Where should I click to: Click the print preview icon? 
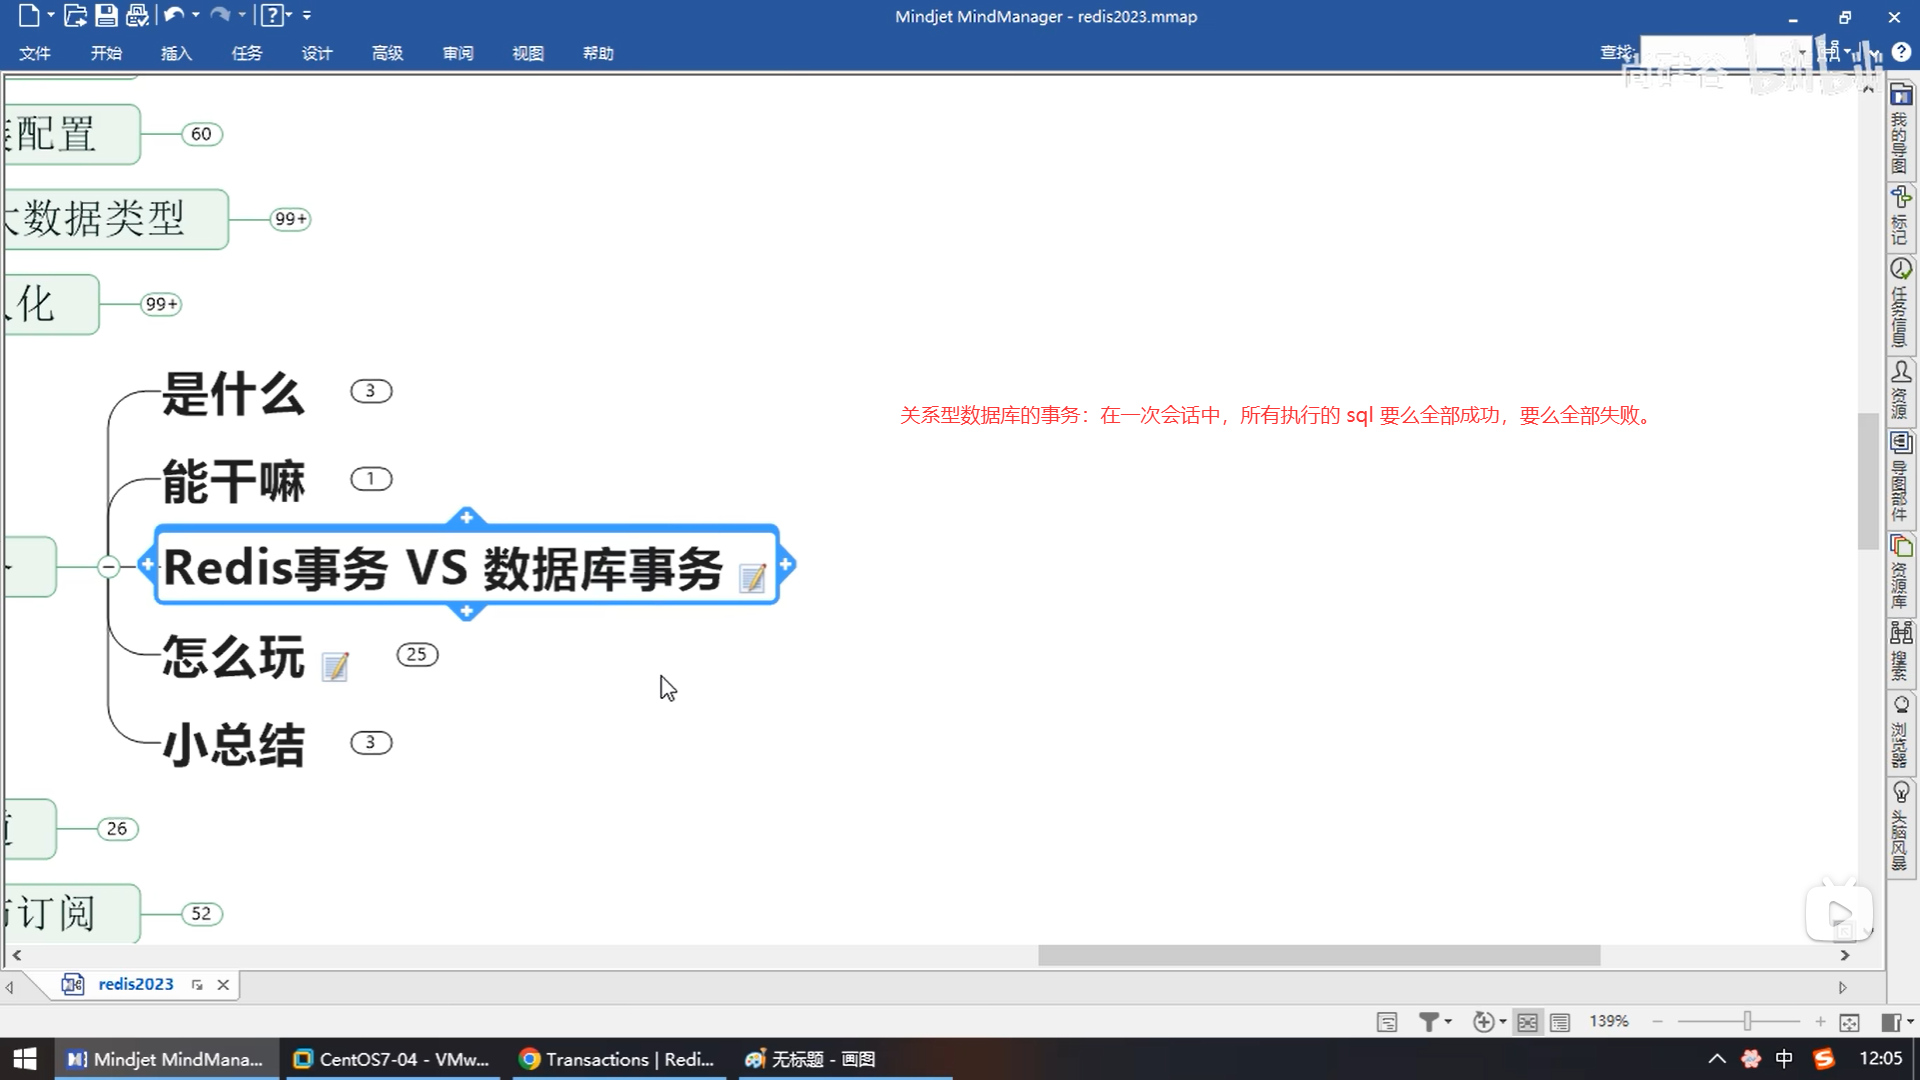(x=137, y=15)
